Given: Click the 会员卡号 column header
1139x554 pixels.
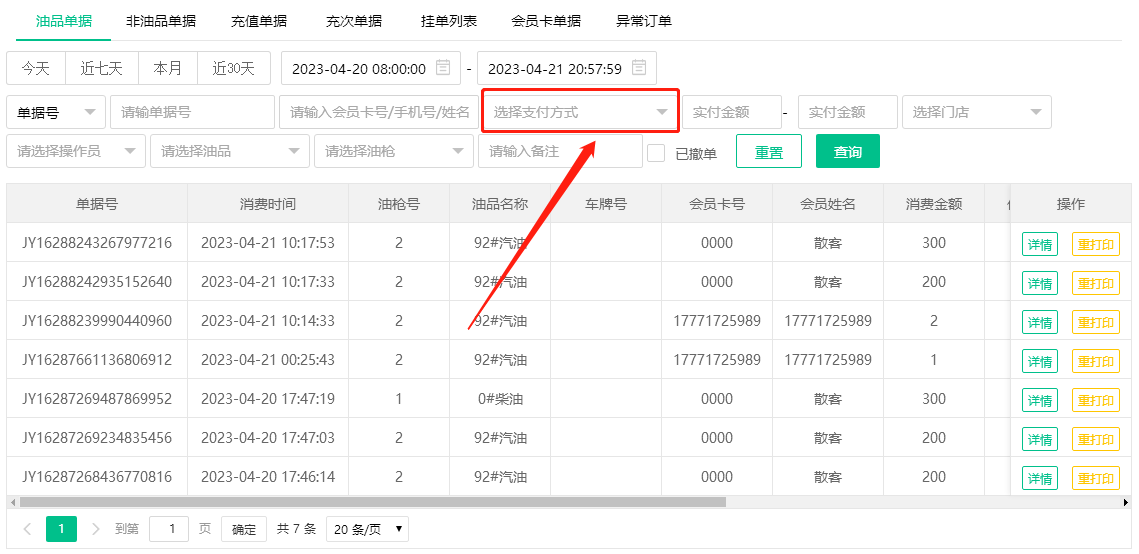Looking at the screenshot, I should 717,203.
